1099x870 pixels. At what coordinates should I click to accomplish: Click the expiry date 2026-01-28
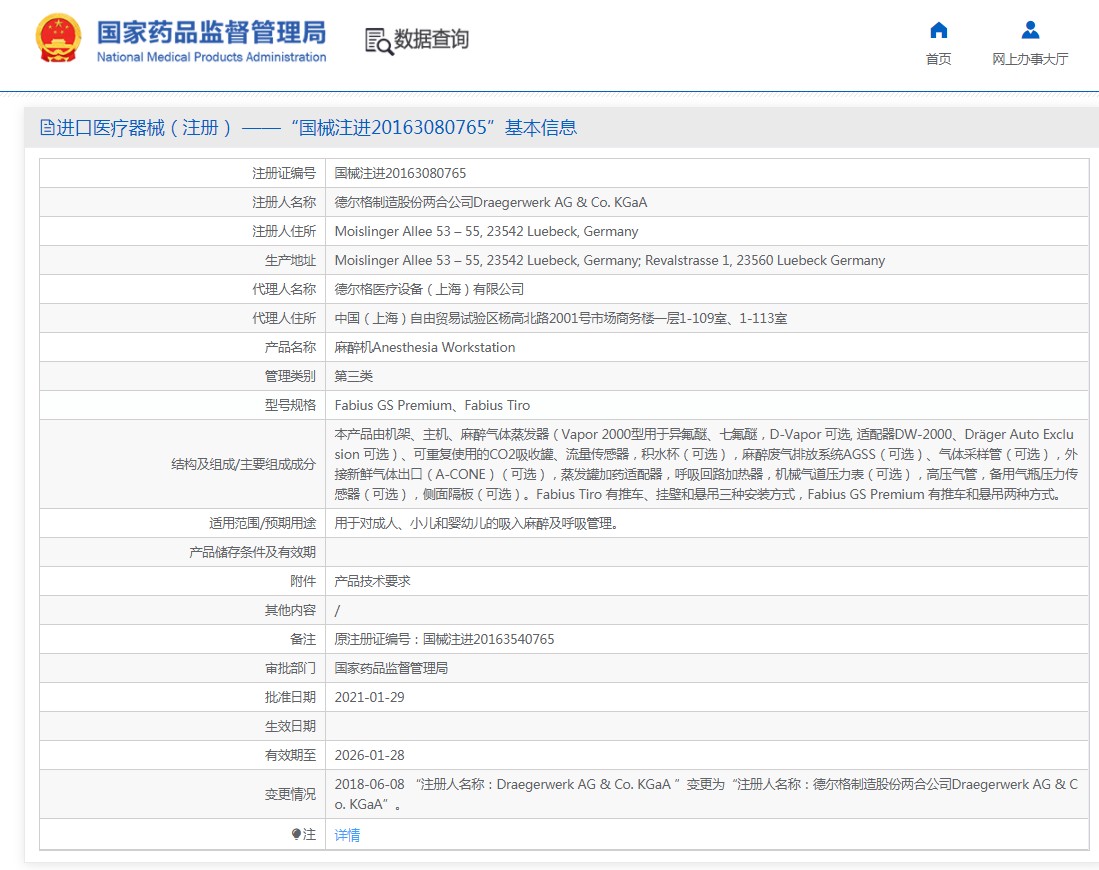[369, 755]
